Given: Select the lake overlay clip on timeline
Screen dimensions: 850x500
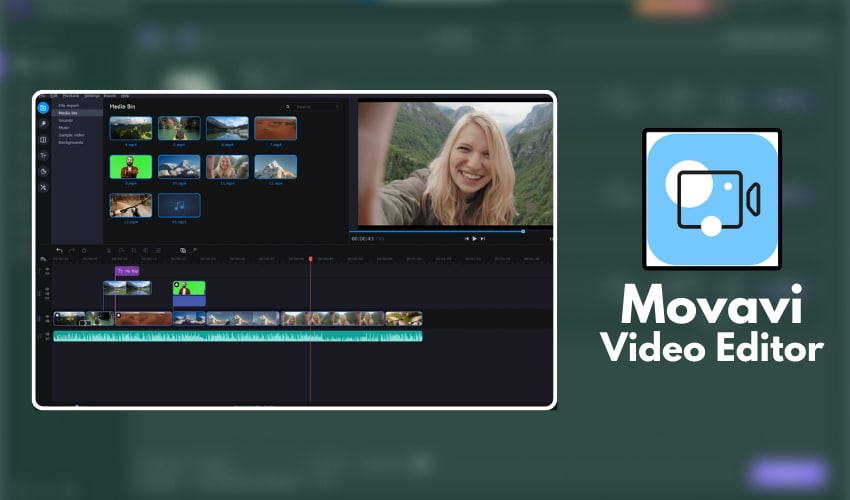Looking at the screenshot, I should click(127, 288).
